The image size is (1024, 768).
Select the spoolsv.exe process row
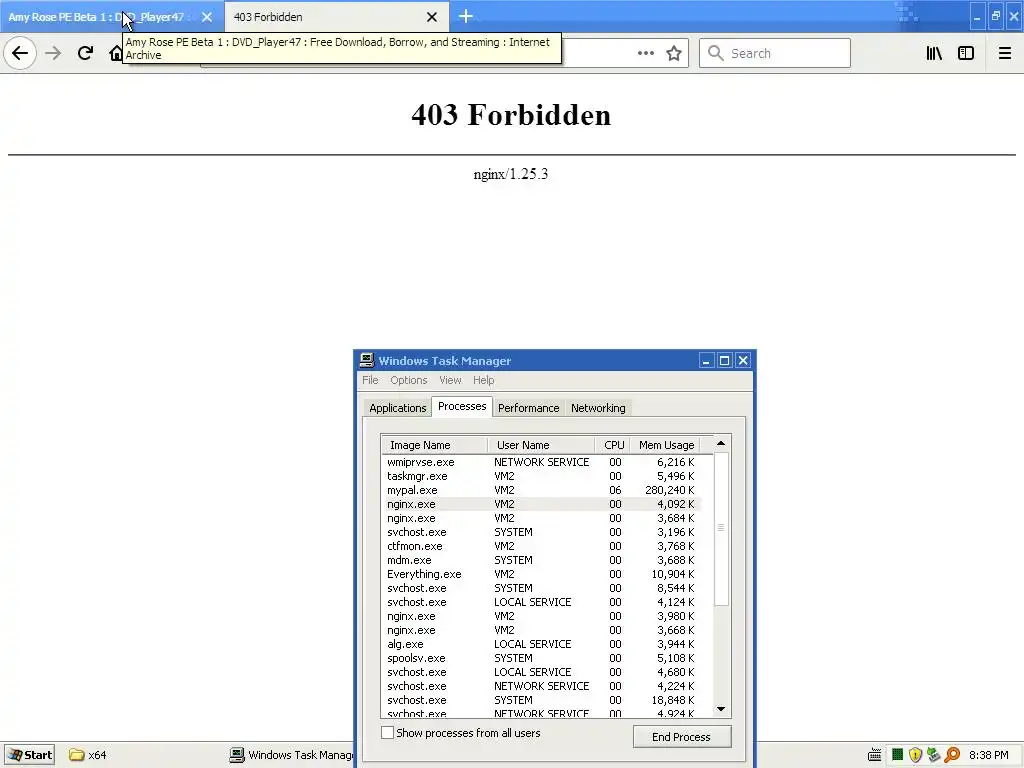[x=541, y=658]
